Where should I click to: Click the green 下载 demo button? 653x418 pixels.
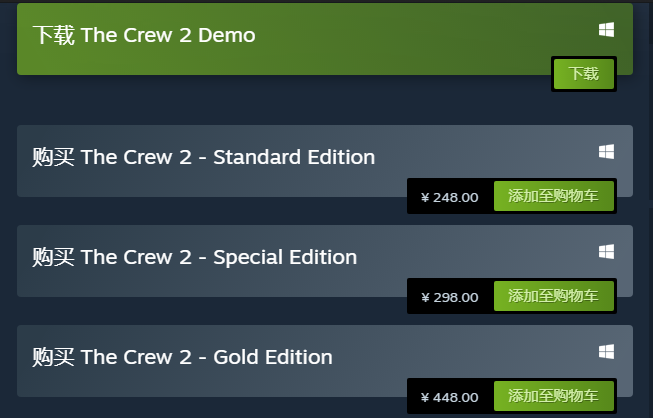584,74
